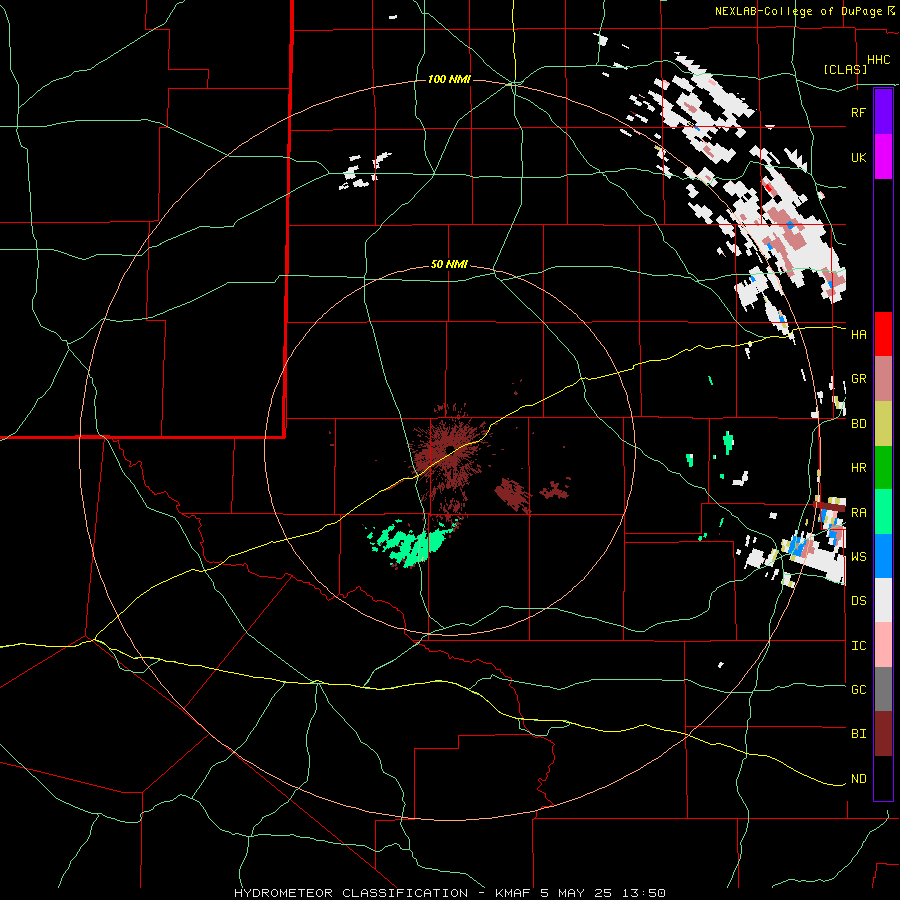
Task: Click the "13:50" time stamp
Action: click(x=646, y=893)
